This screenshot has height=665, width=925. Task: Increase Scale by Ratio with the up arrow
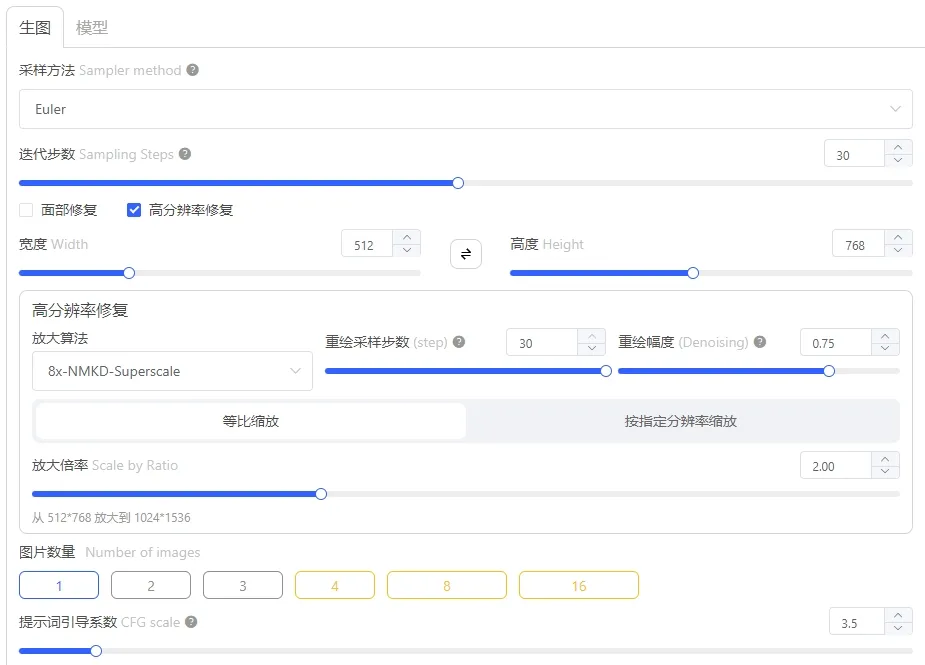tap(885, 460)
